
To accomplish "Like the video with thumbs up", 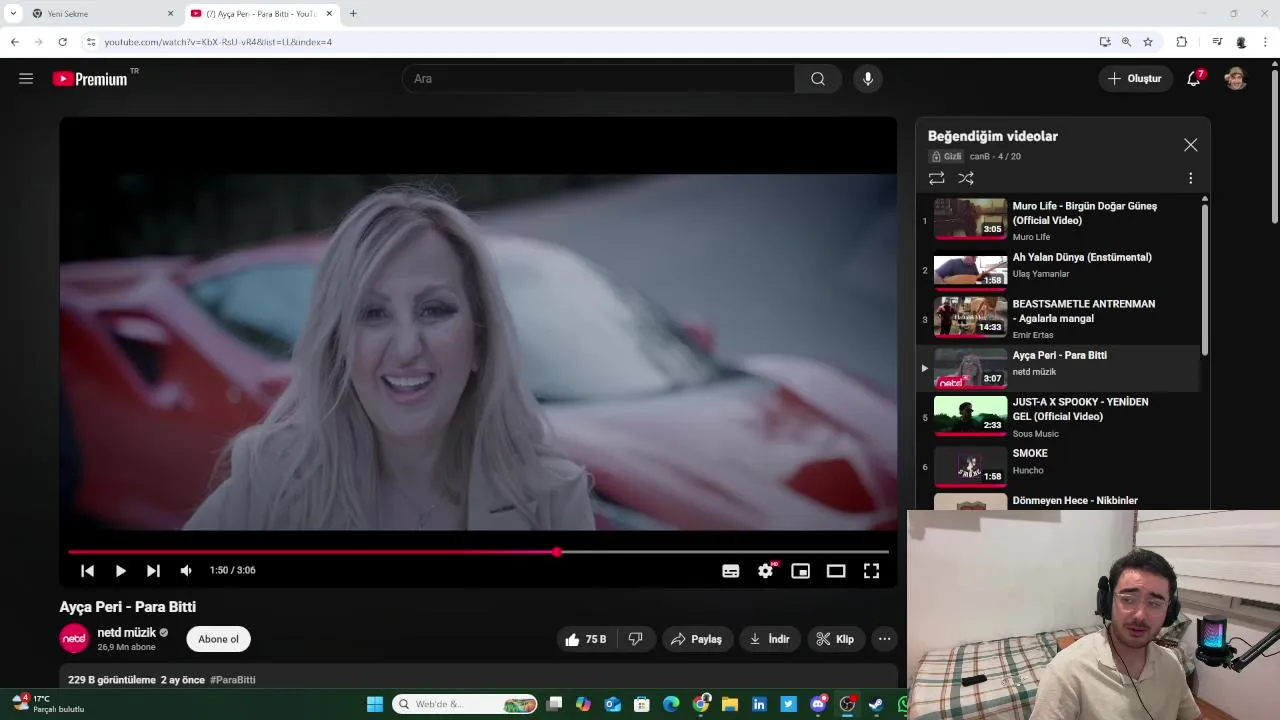I will [x=586, y=639].
